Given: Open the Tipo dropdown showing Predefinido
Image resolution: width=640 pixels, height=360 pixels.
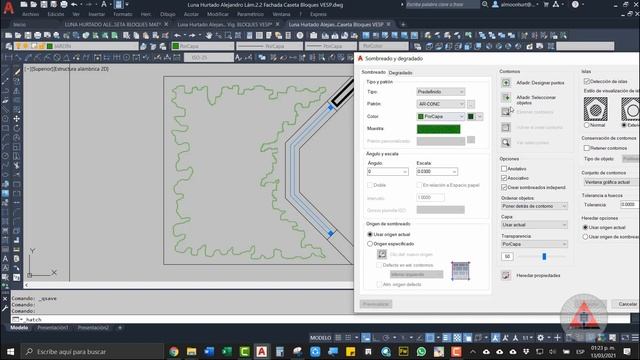Looking at the screenshot, I should tap(440, 92).
